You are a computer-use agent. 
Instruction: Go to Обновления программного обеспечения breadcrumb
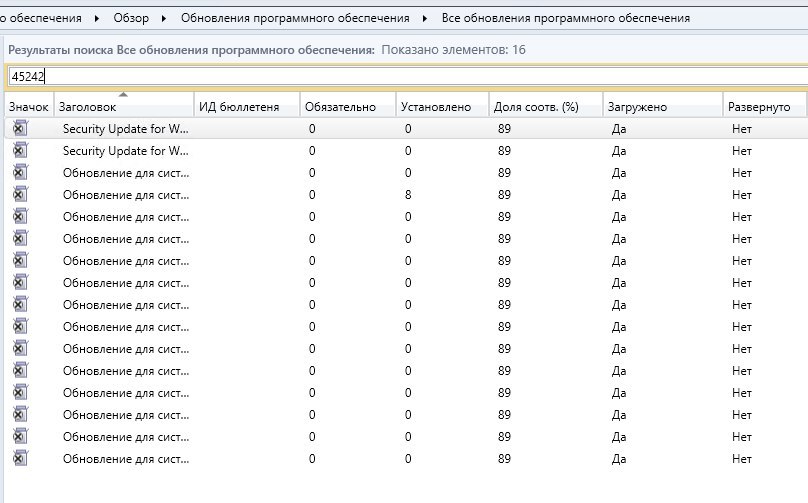tap(295, 18)
